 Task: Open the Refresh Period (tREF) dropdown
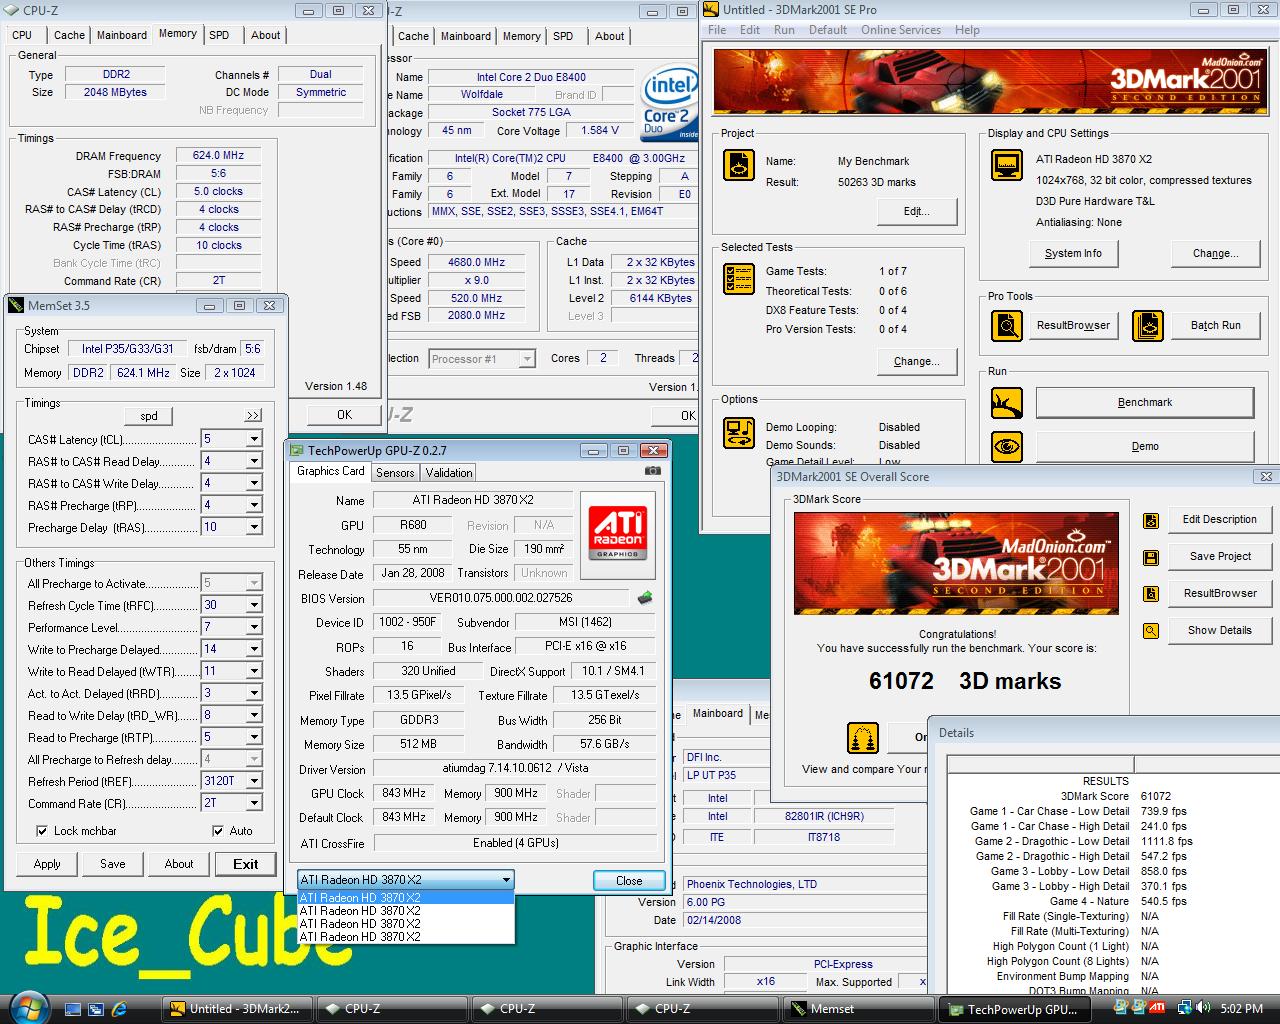click(x=254, y=781)
